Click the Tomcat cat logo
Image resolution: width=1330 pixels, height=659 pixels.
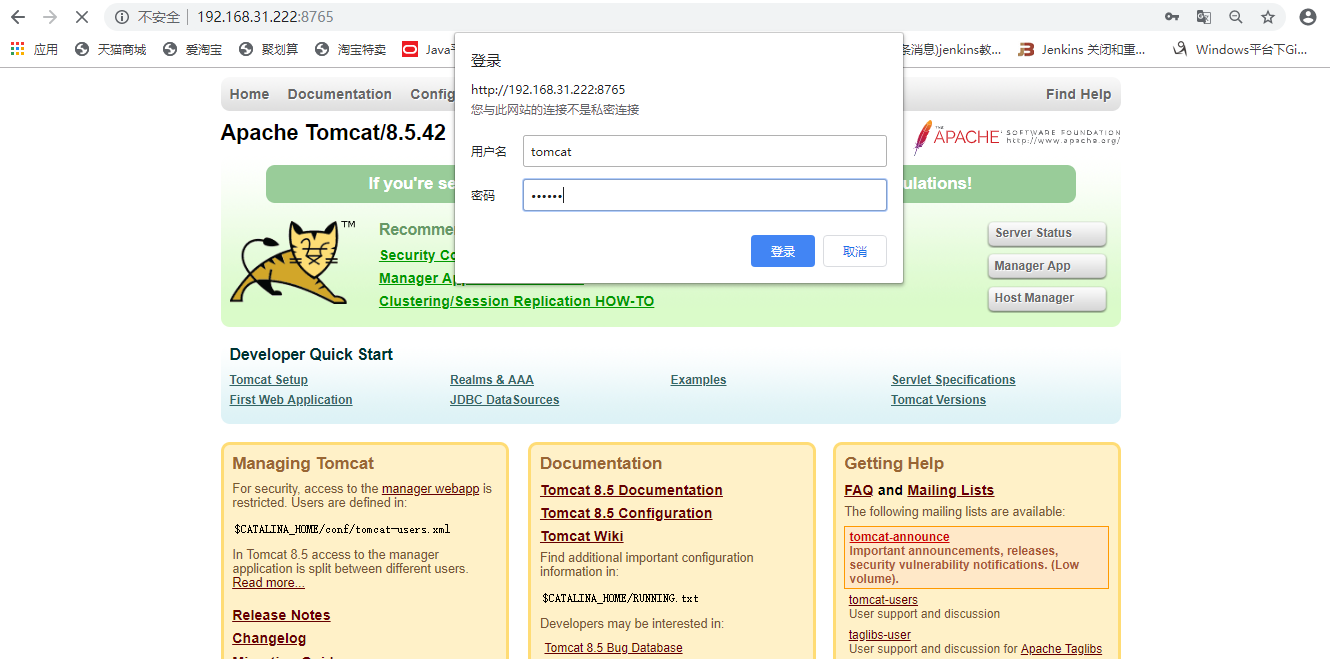click(292, 262)
